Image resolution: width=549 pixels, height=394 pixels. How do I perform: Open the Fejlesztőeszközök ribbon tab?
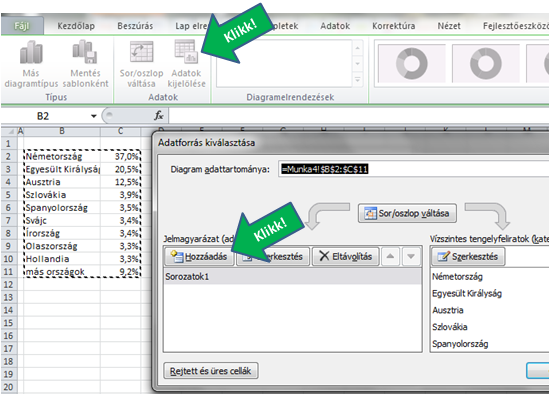pos(515,26)
